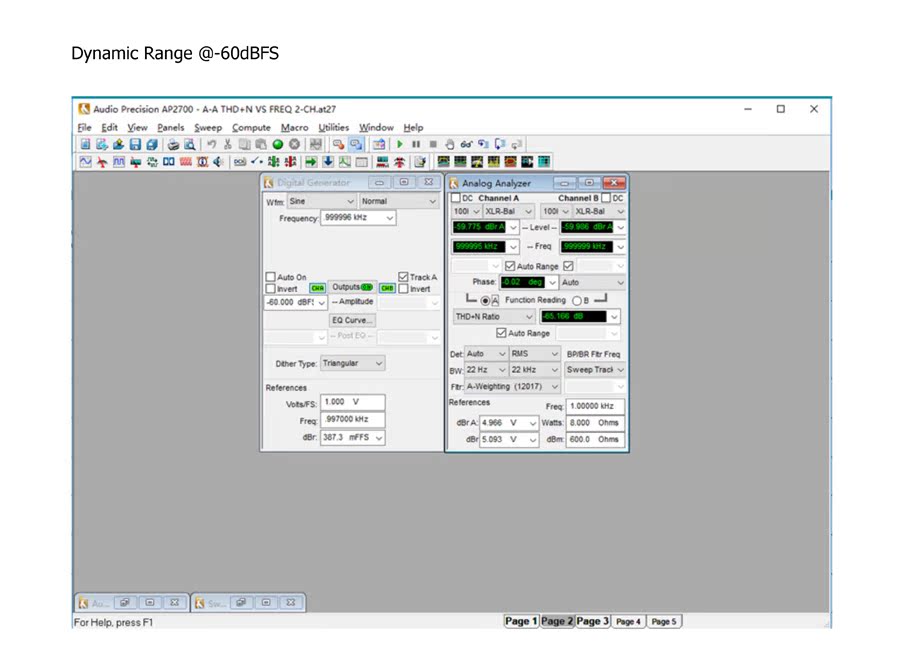Viewport: 900px width, 669px height.
Task: Open the Panels menu
Action: coord(170,127)
